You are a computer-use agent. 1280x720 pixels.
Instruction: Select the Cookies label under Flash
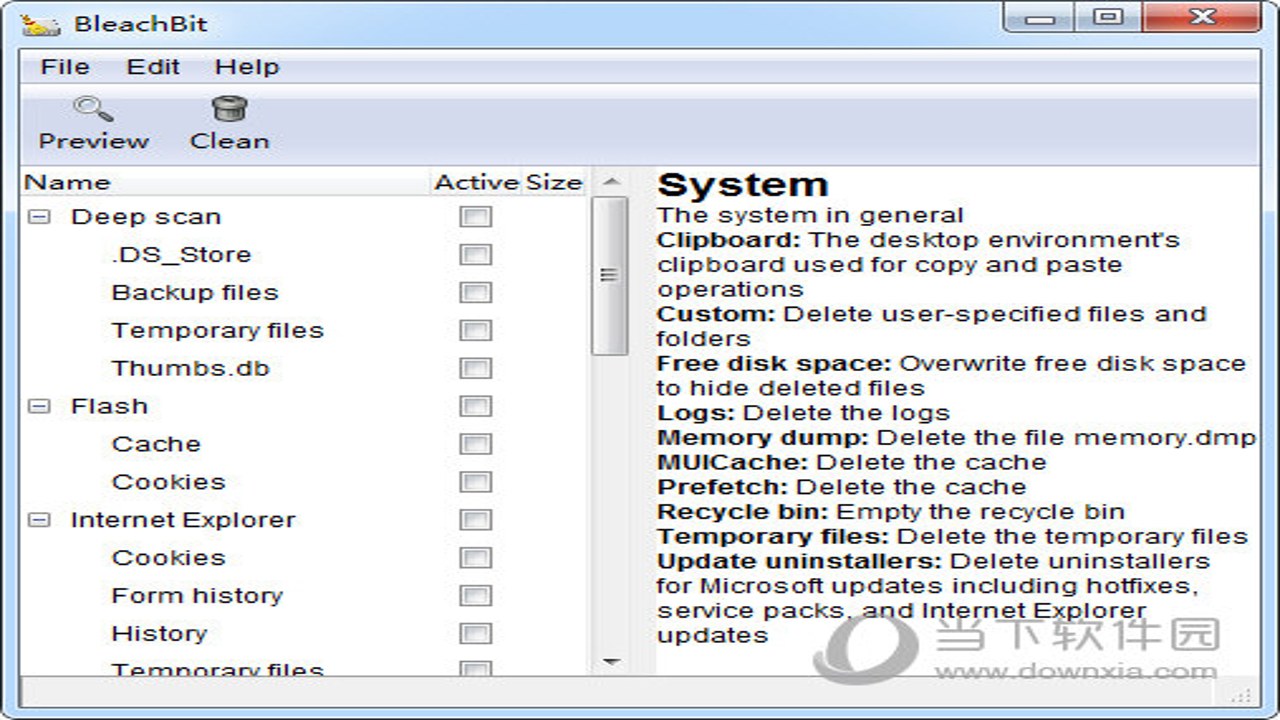point(169,482)
